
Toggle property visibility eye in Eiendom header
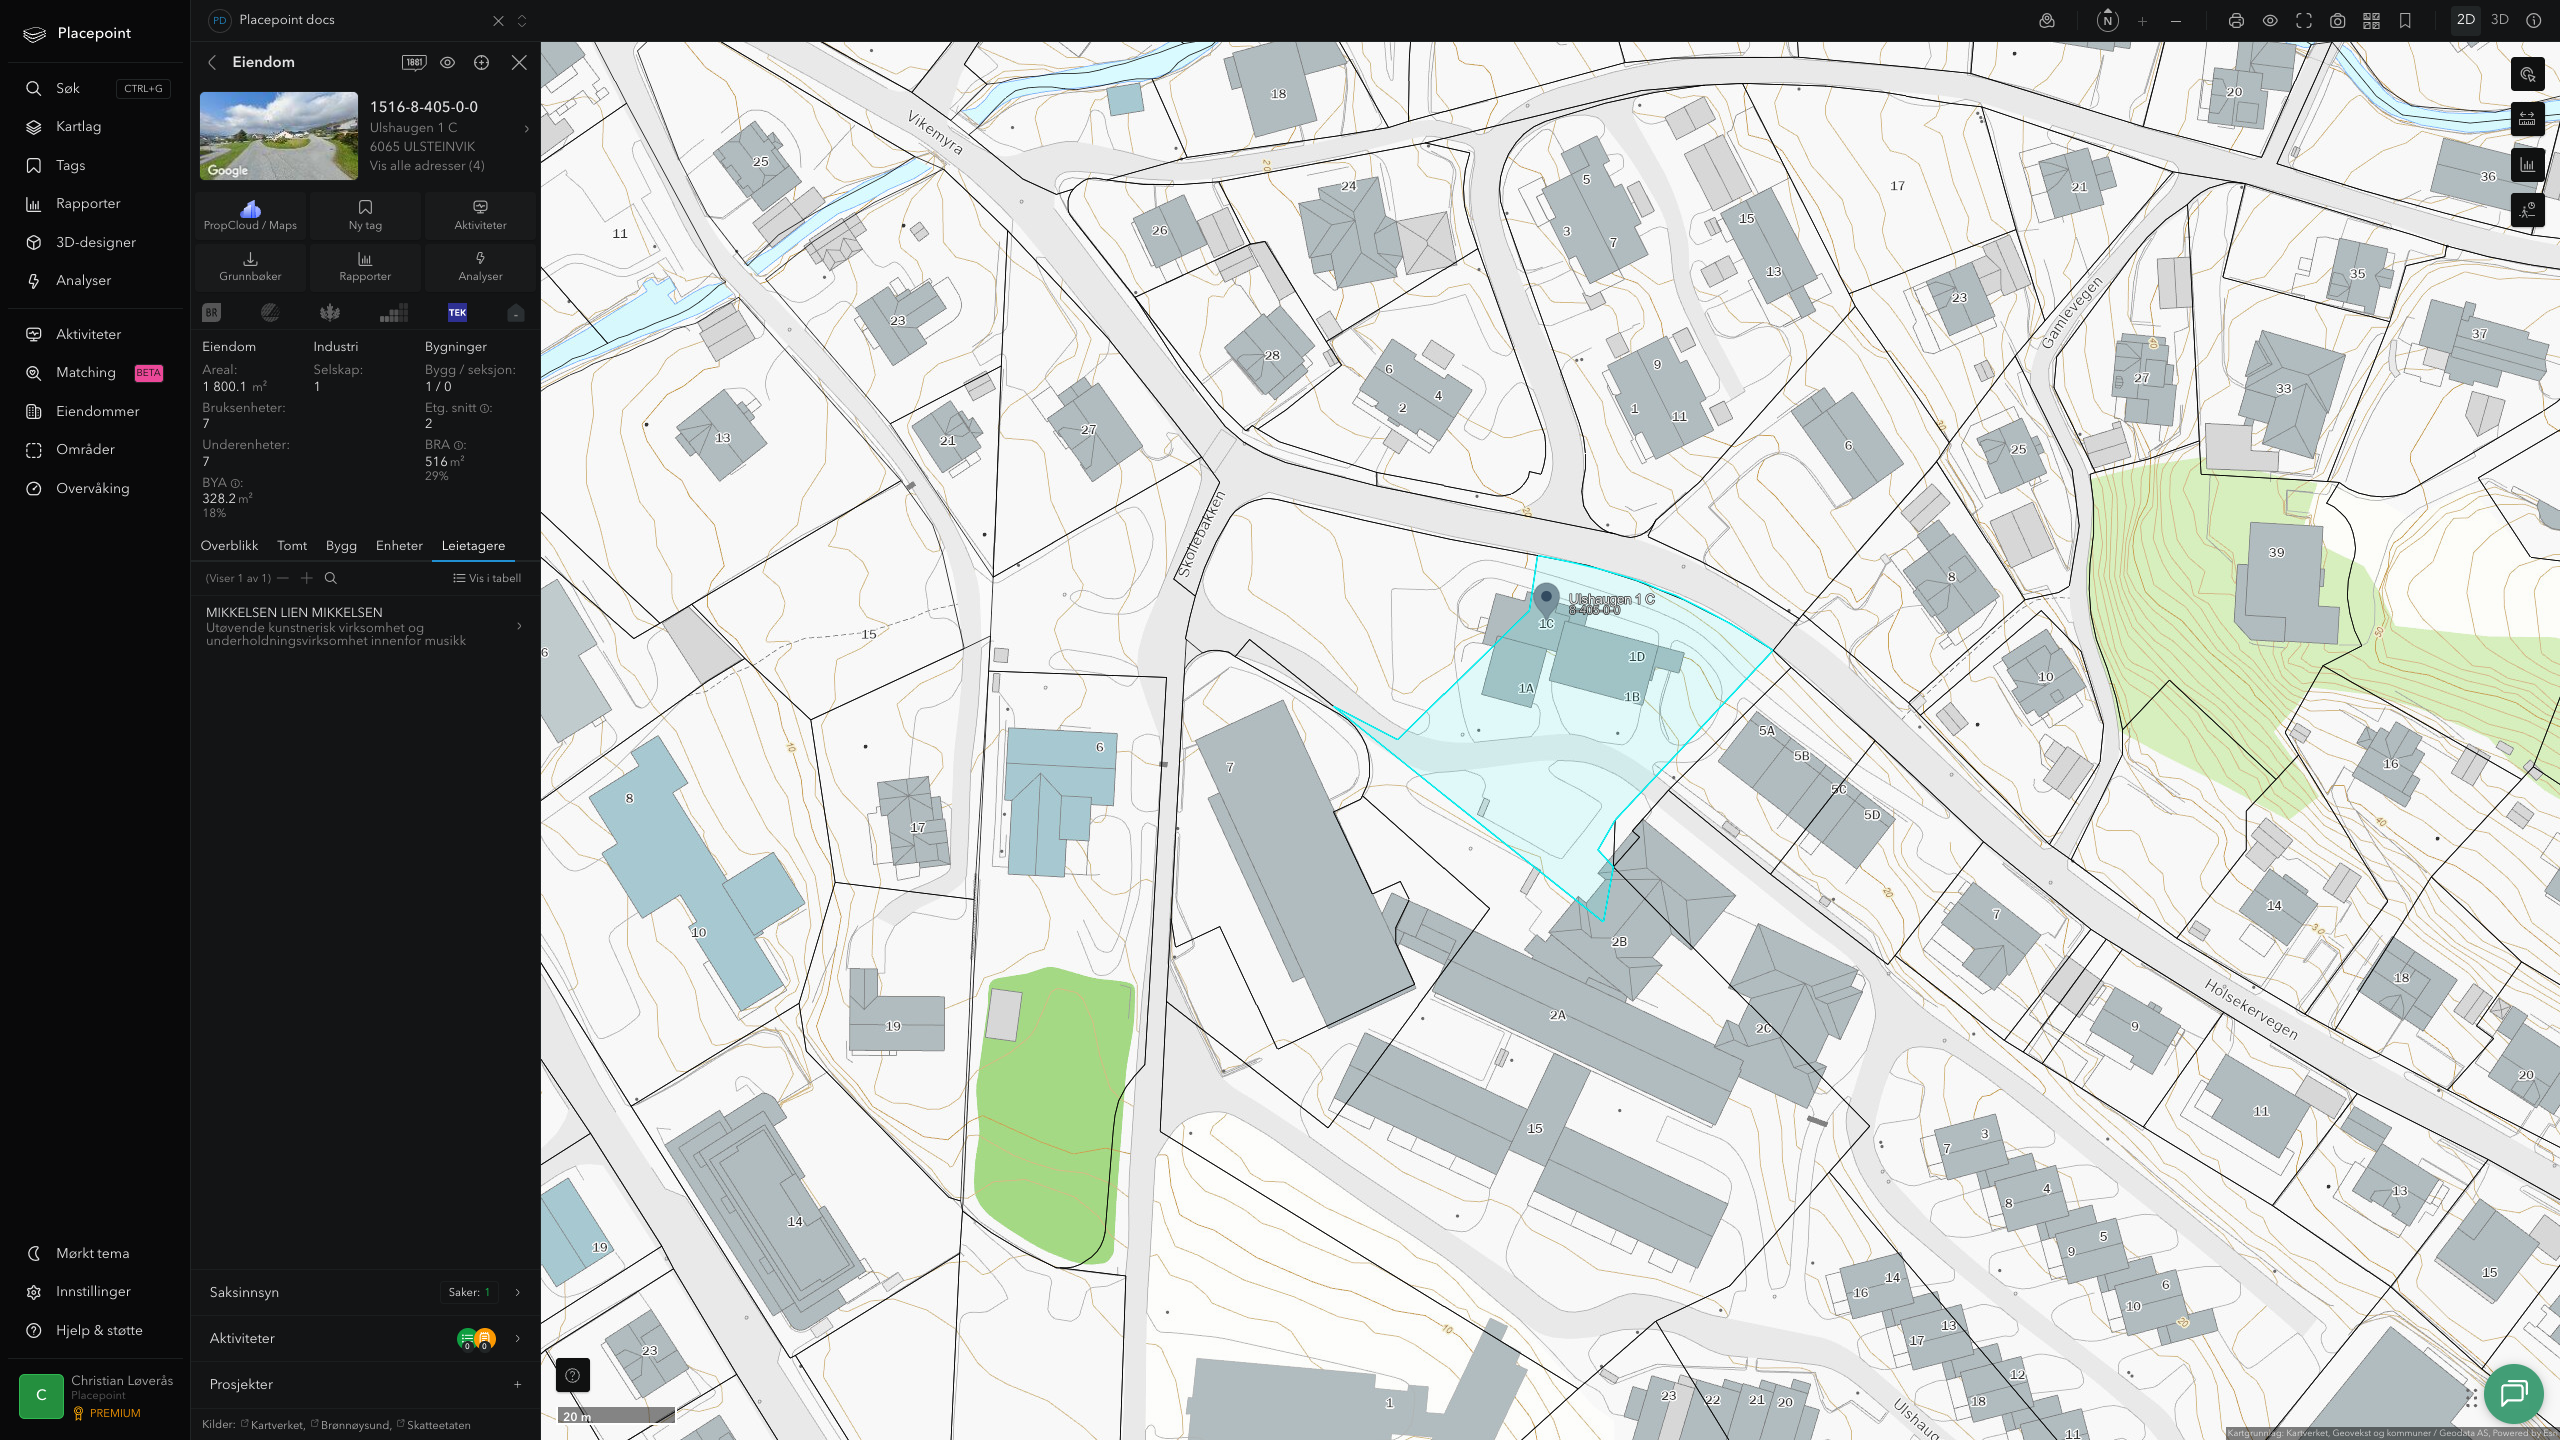(447, 62)
